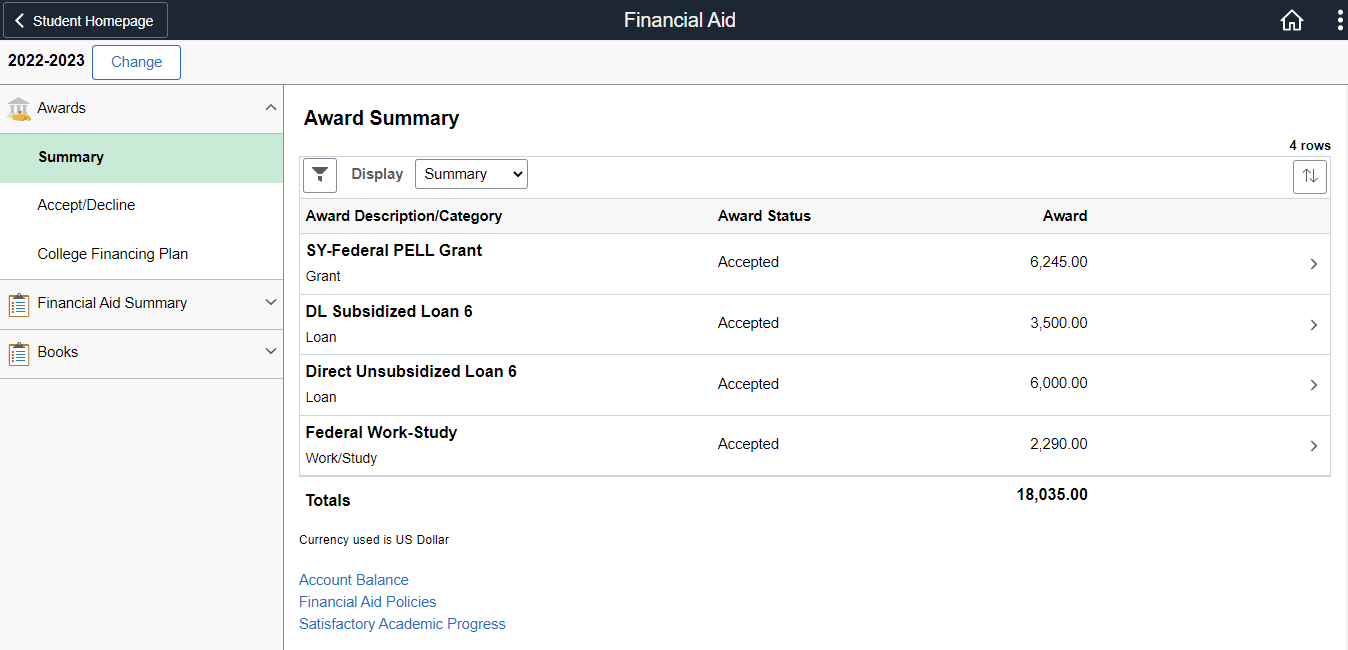Click the Award Summary heading

coord(381,118)
